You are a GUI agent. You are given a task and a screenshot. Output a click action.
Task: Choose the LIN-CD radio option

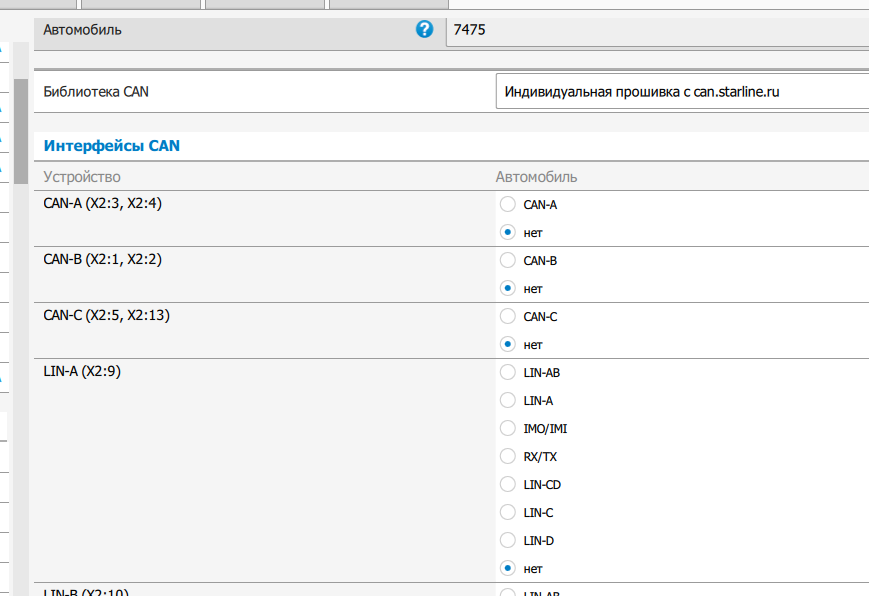[x=508, y=484]
